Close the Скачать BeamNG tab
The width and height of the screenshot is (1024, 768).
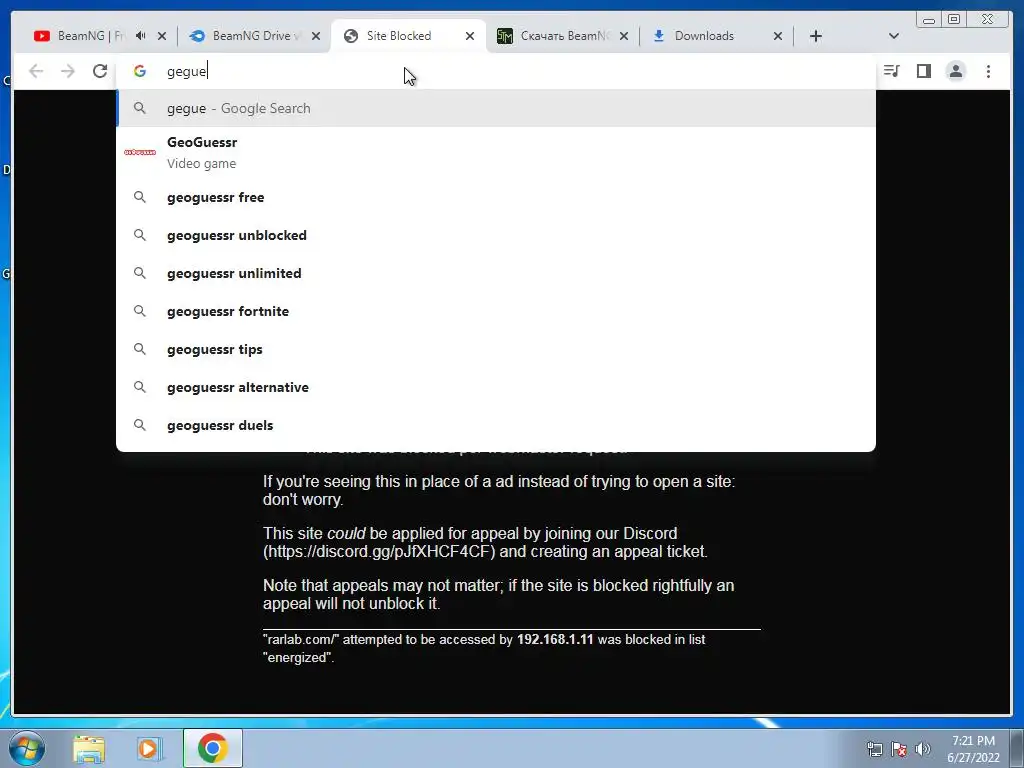pos(624,36)
